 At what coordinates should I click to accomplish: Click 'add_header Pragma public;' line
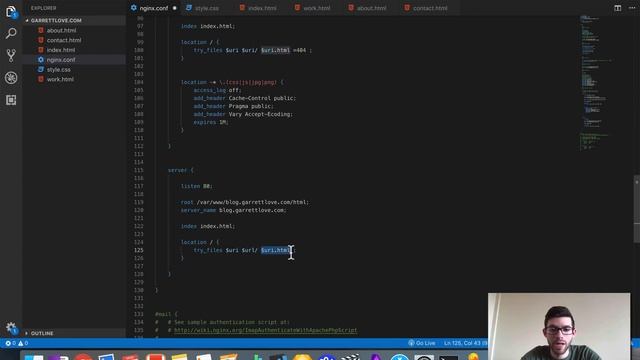[233, 106]
